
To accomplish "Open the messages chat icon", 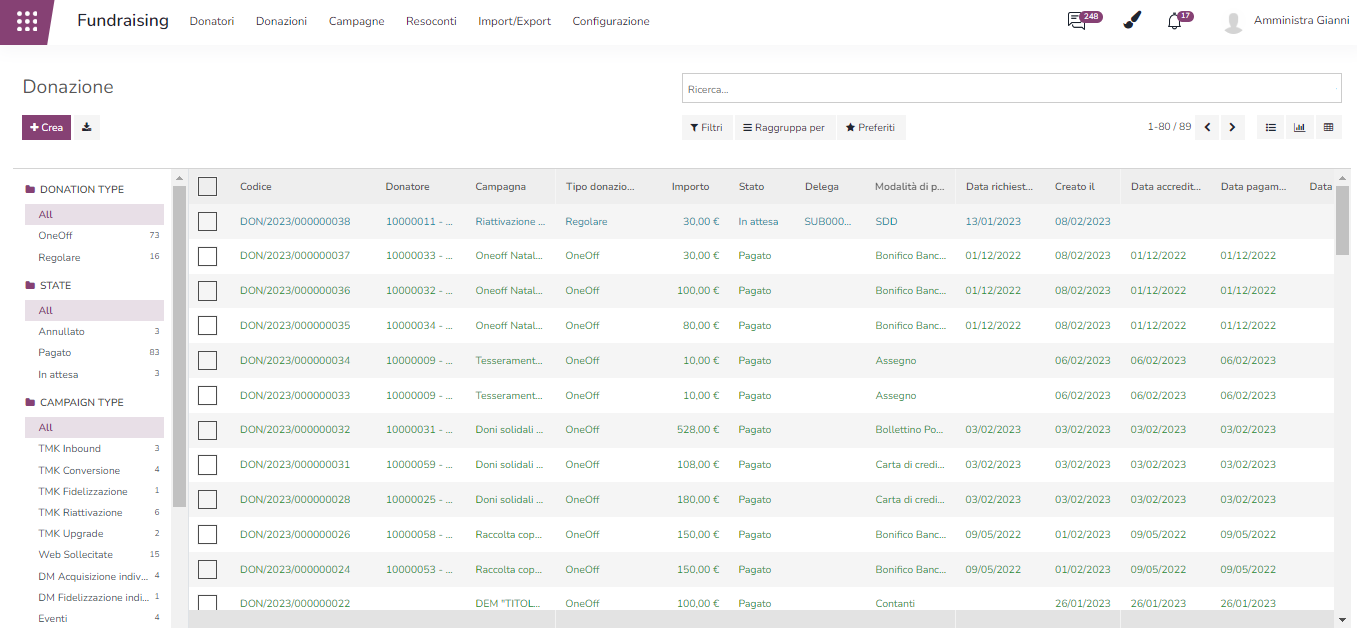I will [1076, 21].
